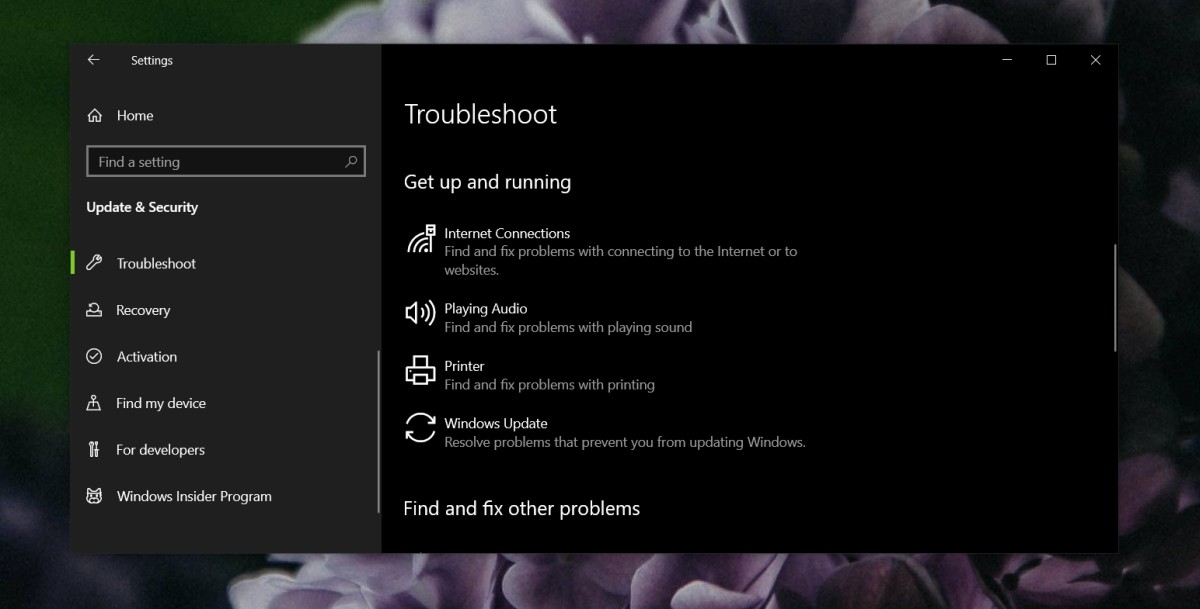1200x609 pixels.
Task: Click the Activation checkmark circle icon
Action: 94,356
